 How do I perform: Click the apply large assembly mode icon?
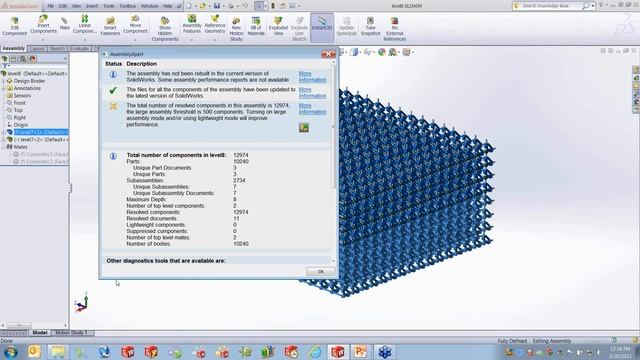coord(304,127)
